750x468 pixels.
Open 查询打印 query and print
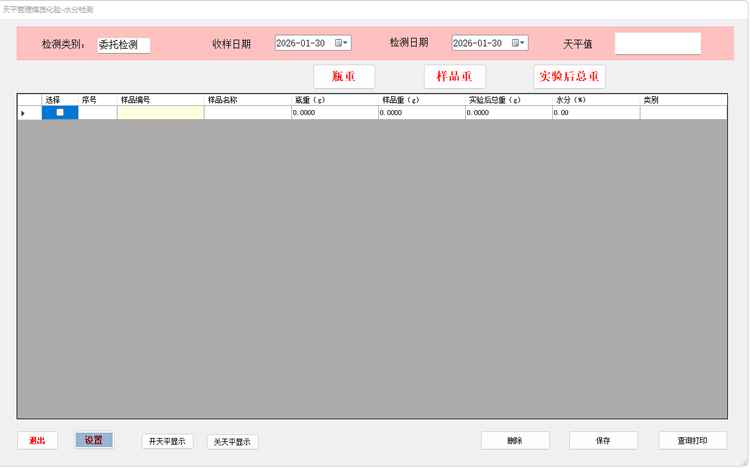pyautogui.click(x=692, y=440)
